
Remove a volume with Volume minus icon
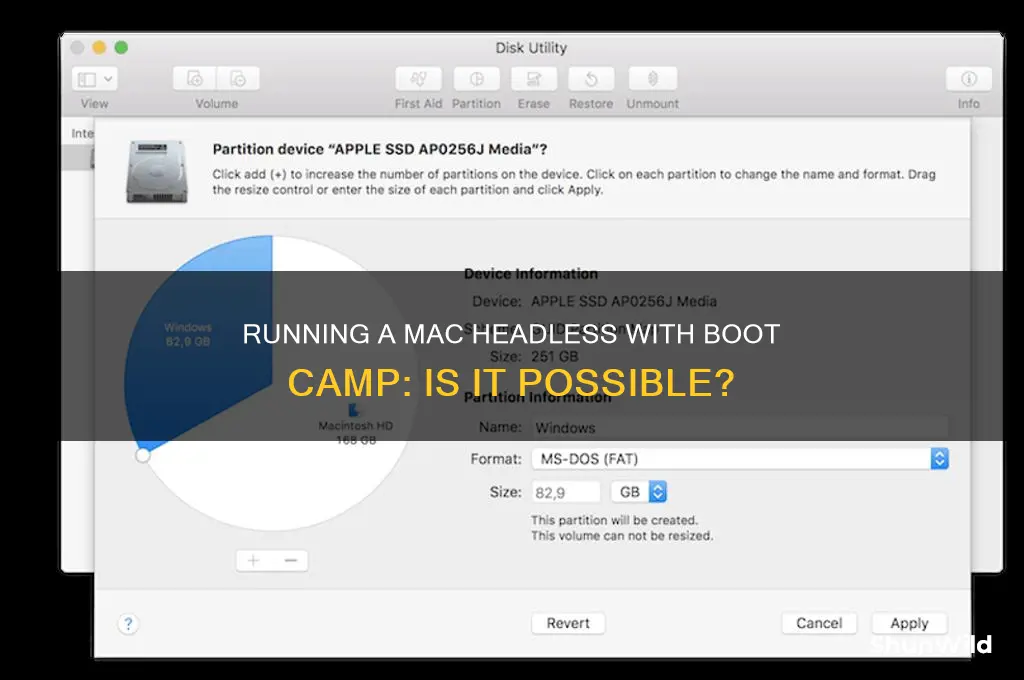point(238,79)
